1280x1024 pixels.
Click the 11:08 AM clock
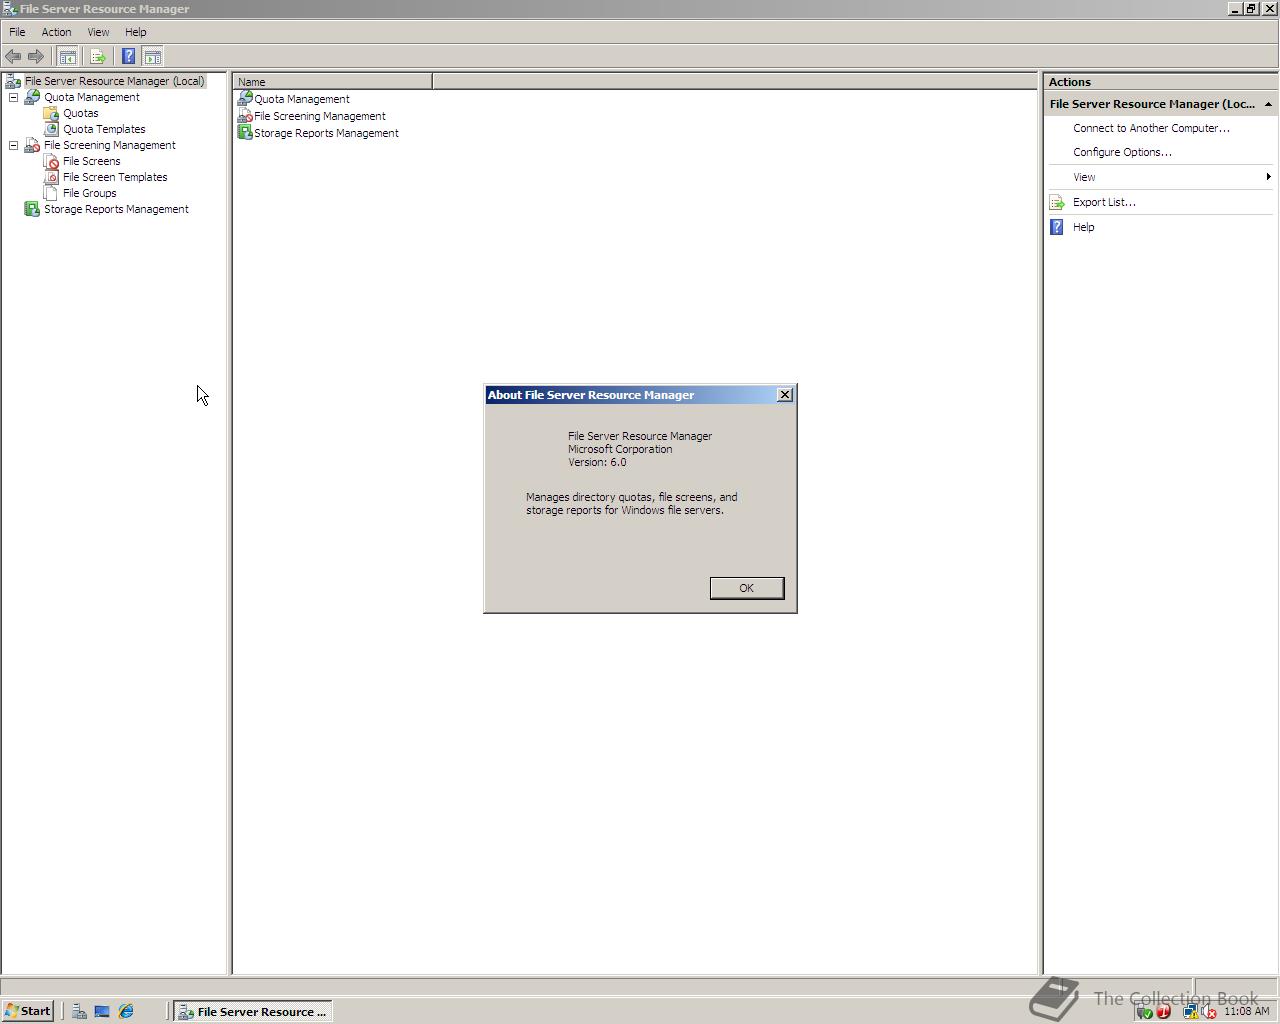point(1246,1011)
